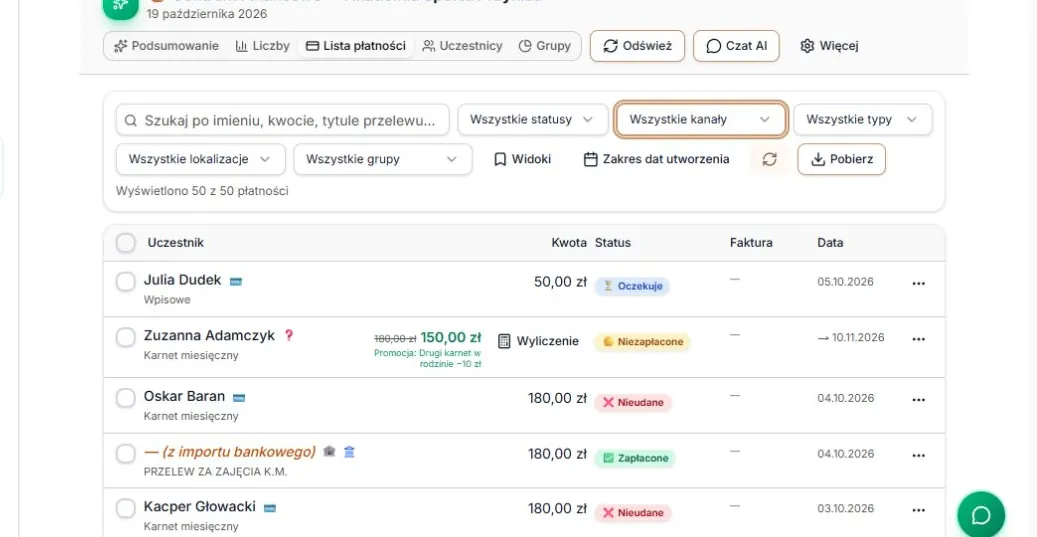Open the Więcej settings menu

pos(829,46)
